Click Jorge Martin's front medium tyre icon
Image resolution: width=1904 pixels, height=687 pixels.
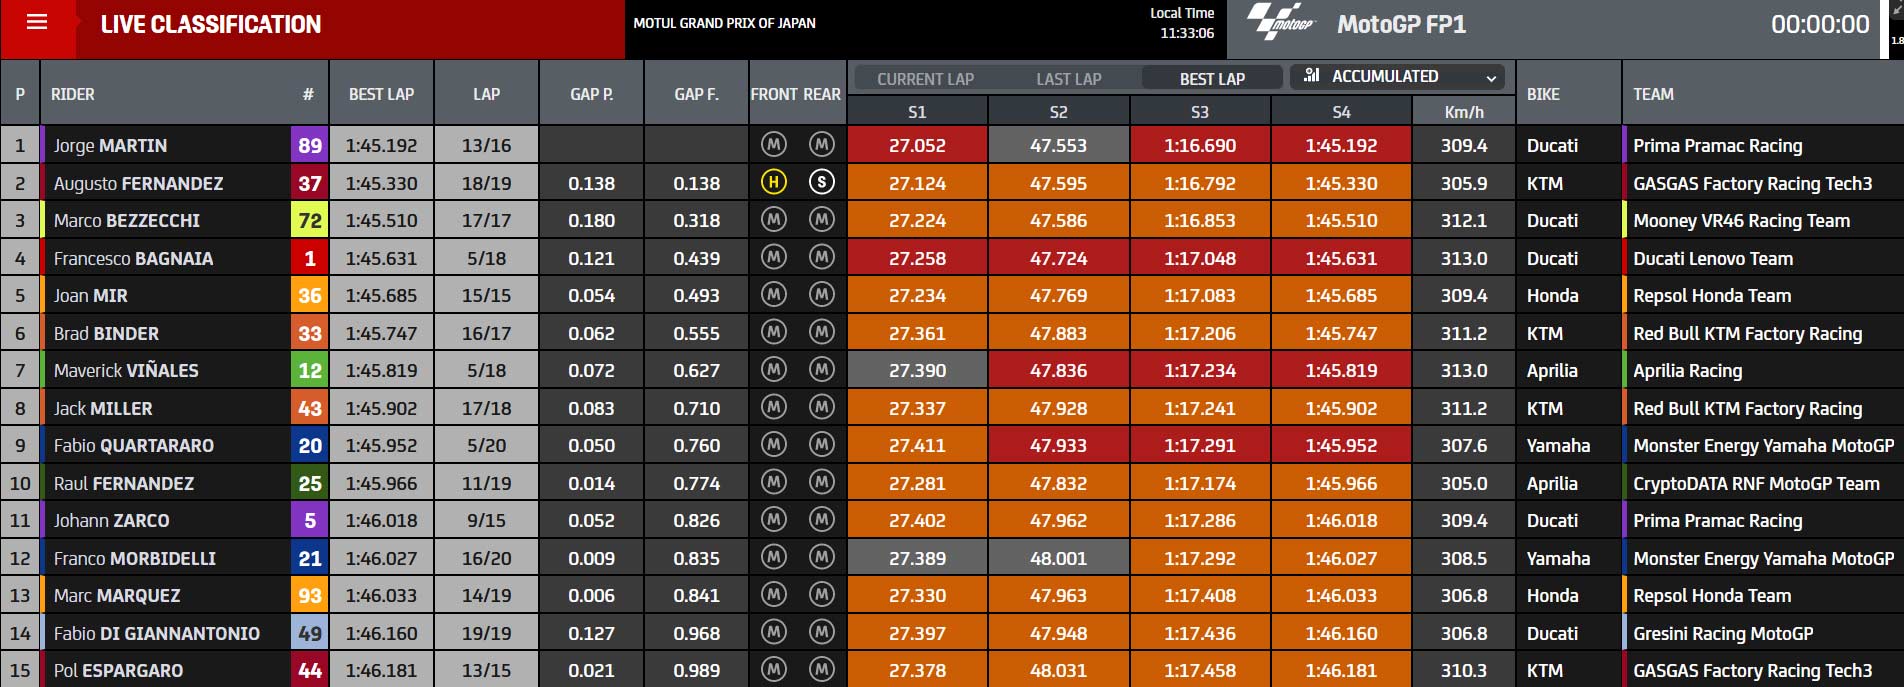tap(773, 145)
